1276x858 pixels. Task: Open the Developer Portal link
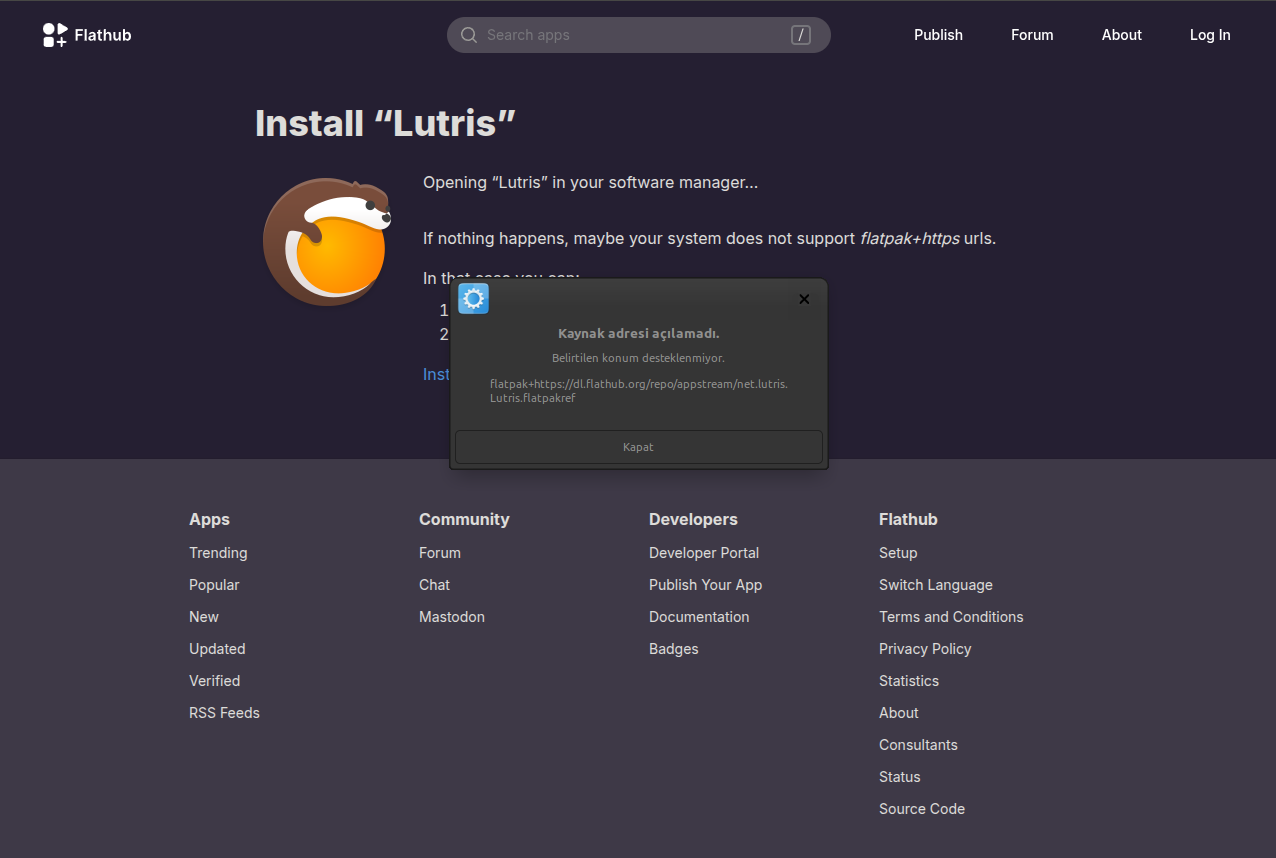pos(704,553)
